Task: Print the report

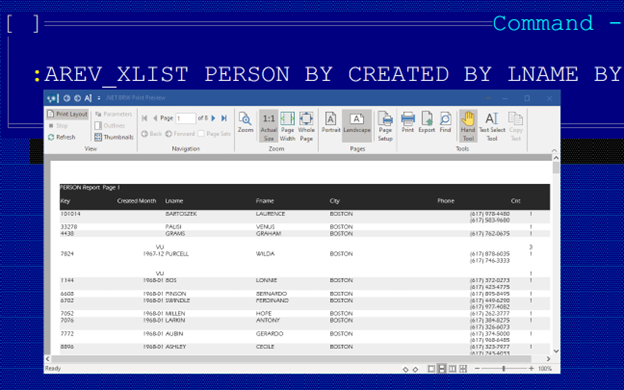Action: coord(408,123)
